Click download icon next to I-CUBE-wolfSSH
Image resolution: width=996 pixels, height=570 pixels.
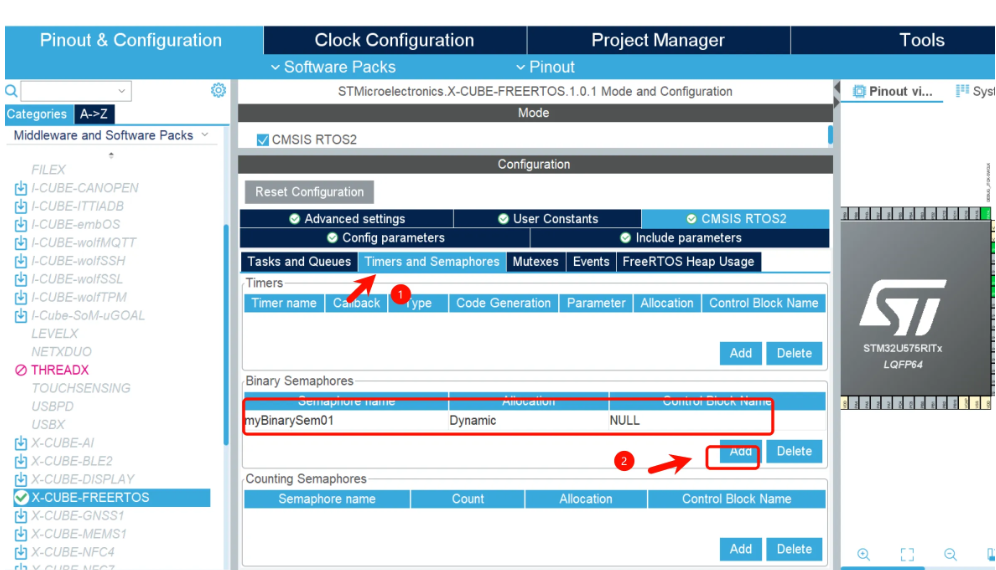(21, 261)
